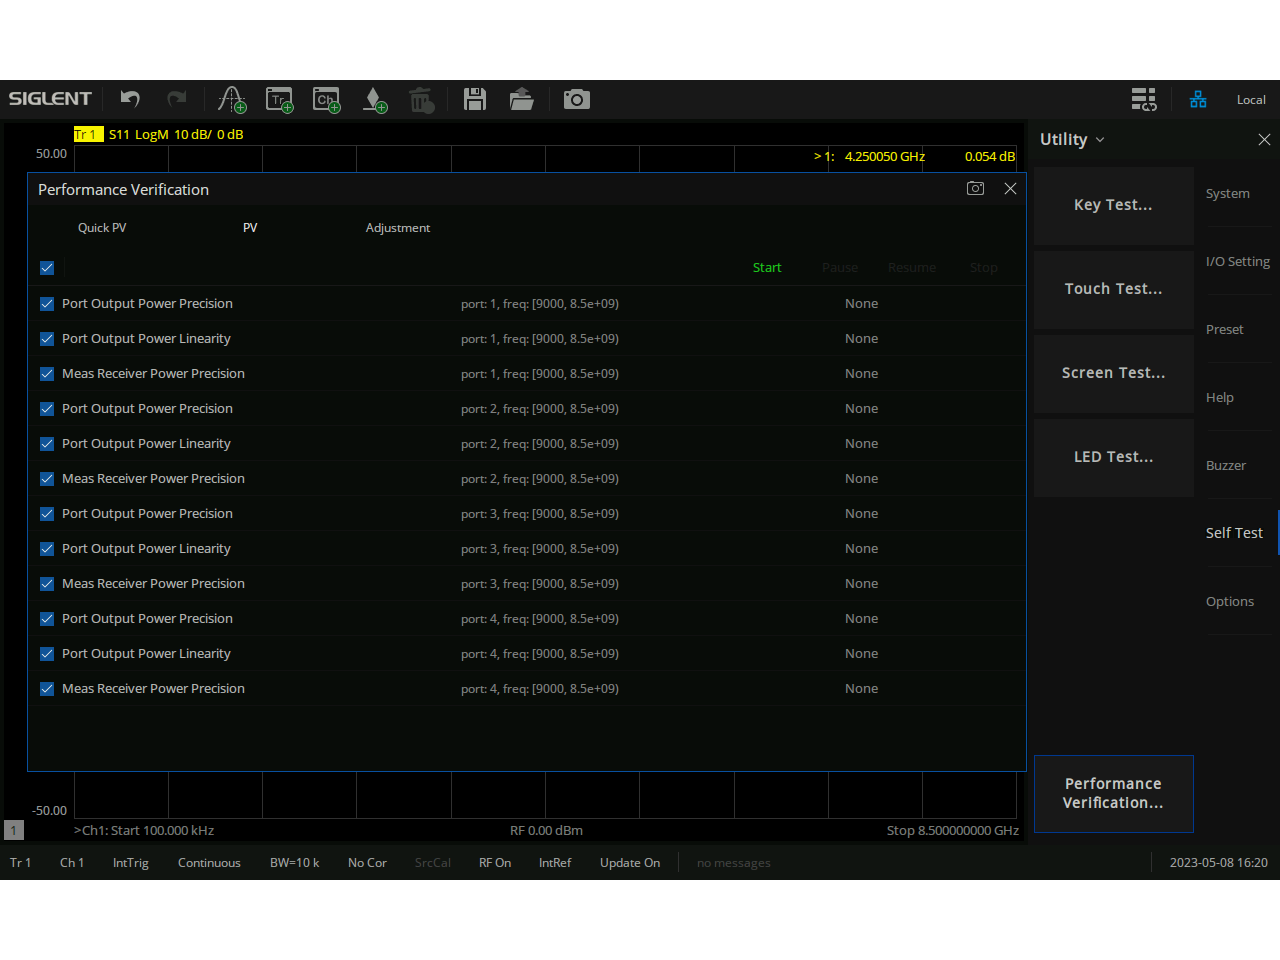This screenshot has height=960, width=1280.
Task: Toggle the select-all checkbox above the test list
Action: click(47, 268)
